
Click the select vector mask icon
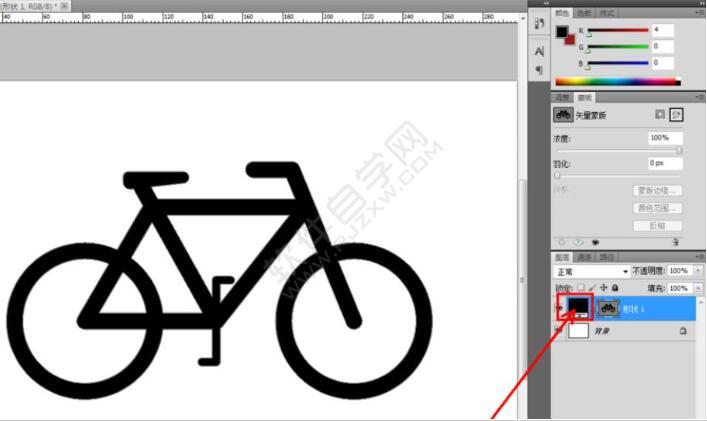(676, 115)
